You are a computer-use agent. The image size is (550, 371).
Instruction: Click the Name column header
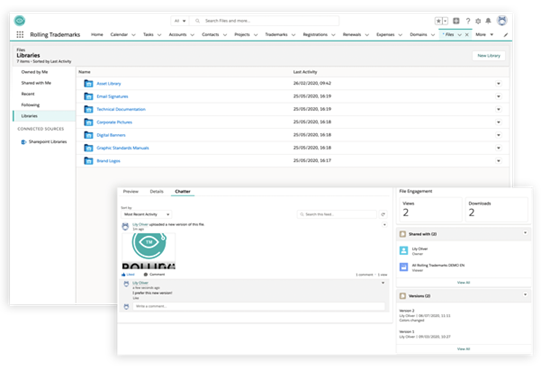pos(84,72)
